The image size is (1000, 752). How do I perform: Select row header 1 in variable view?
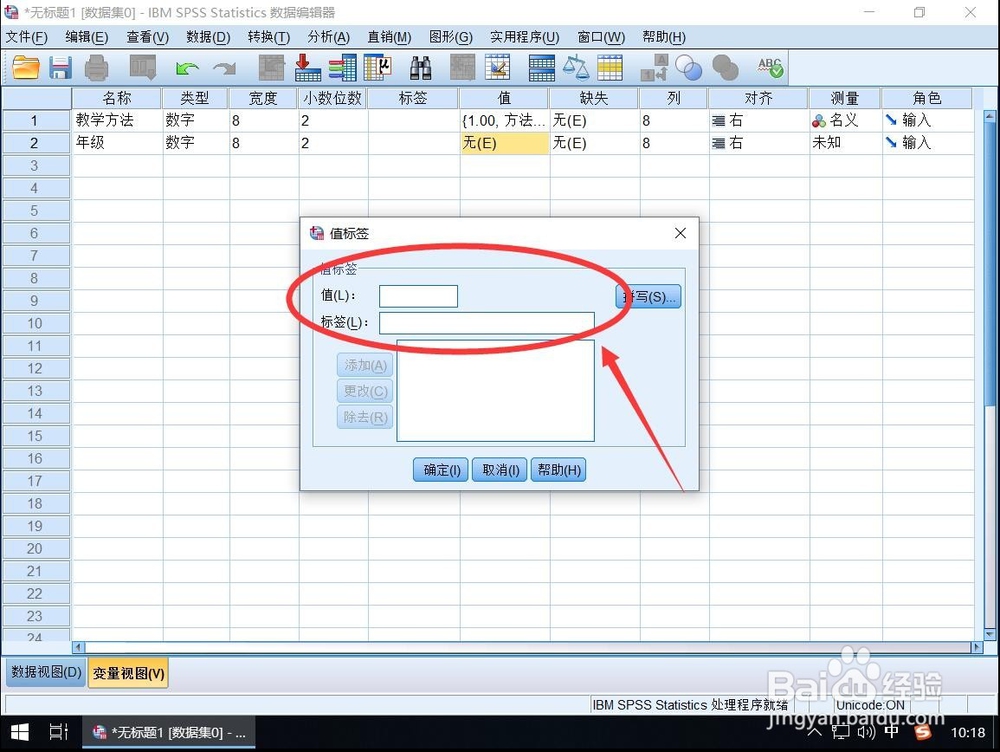tap(36, 120)
